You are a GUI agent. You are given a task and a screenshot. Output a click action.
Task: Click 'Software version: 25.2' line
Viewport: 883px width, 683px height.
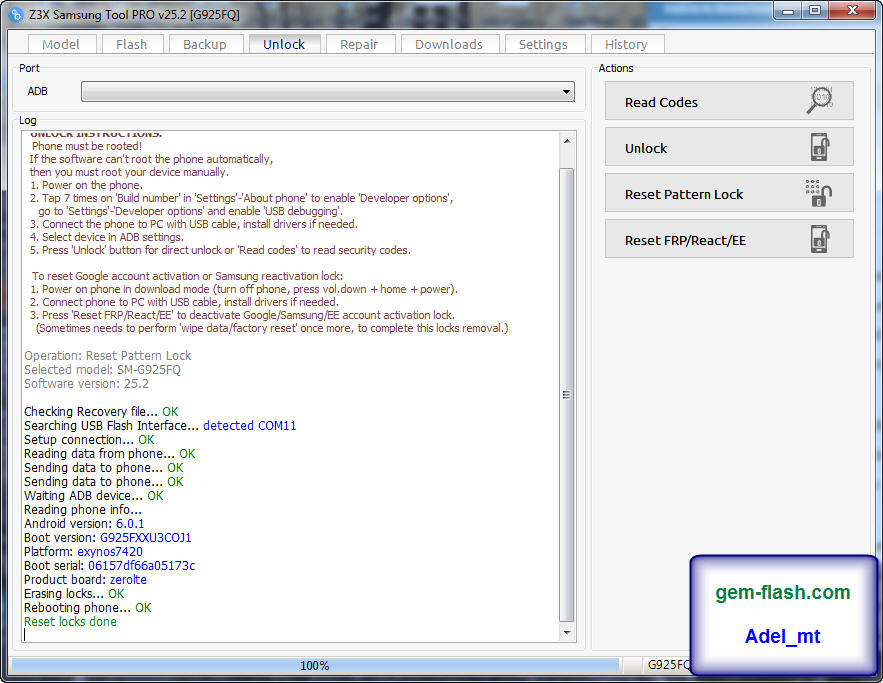click(x=86, y=384)
